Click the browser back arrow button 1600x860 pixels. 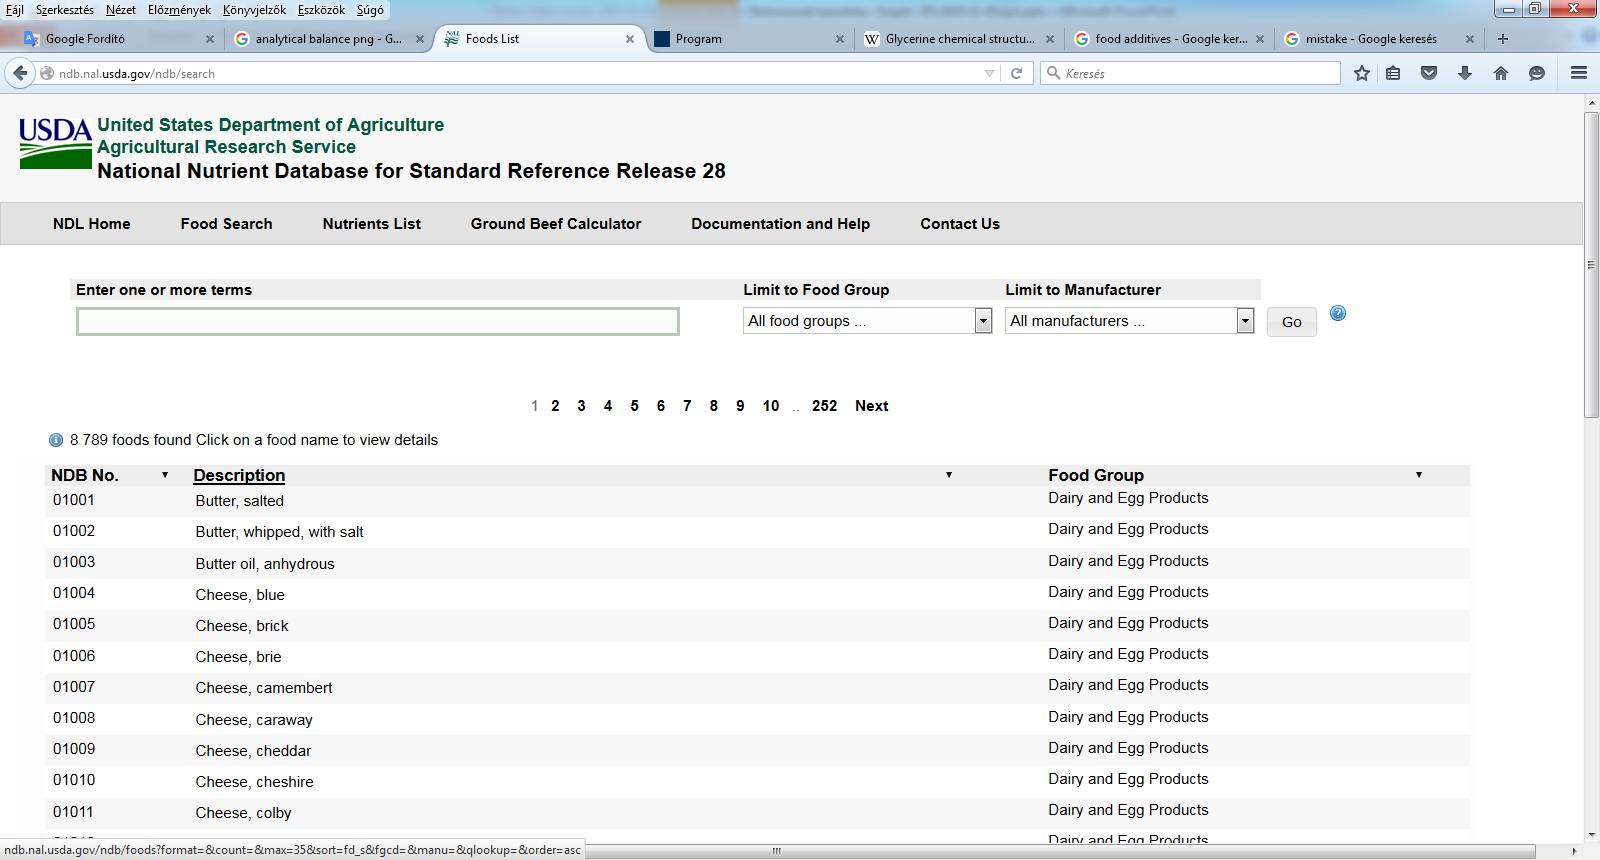[20, 73]
